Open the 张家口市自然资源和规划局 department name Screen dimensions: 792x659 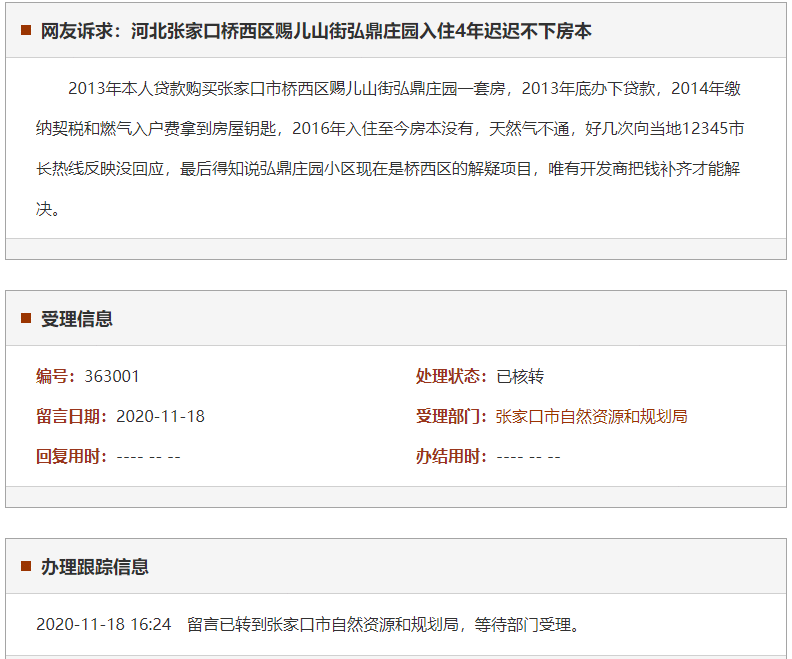(x=591, y=416)
